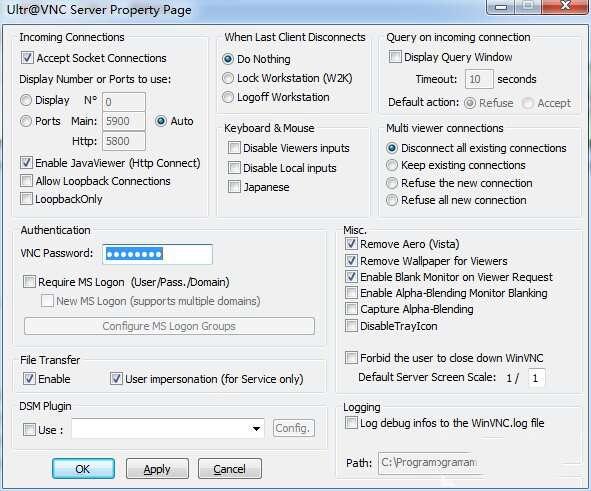Screen dimensions: 591x491
Task: Click Configure MS Logon Groups button
Action: coord(169,326)
